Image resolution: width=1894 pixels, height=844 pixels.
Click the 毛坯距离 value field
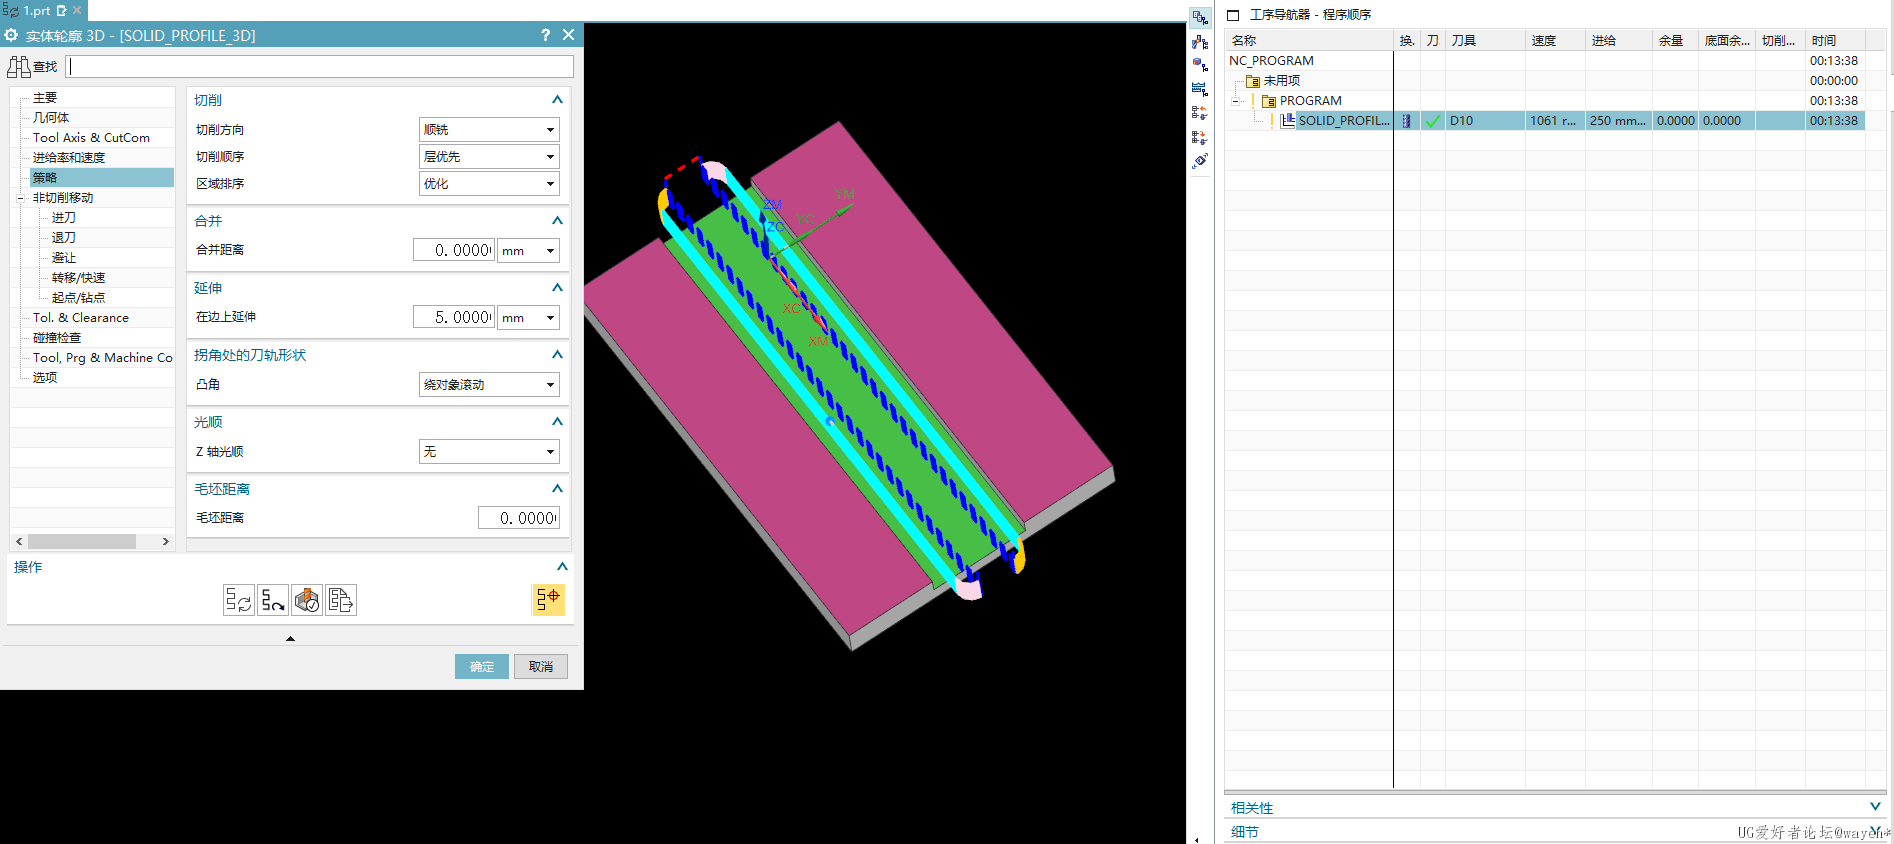point(519,518)
